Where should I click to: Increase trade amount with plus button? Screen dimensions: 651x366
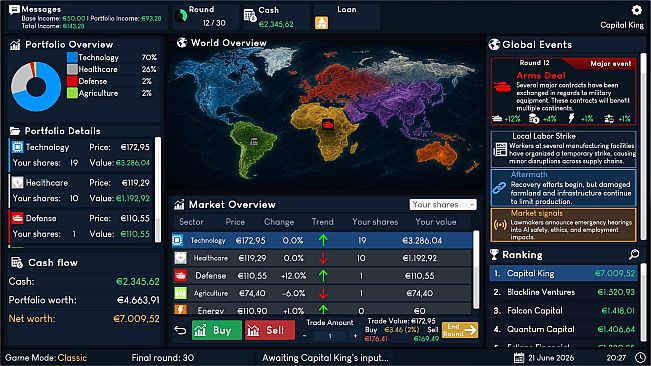[x=355, y=336]
